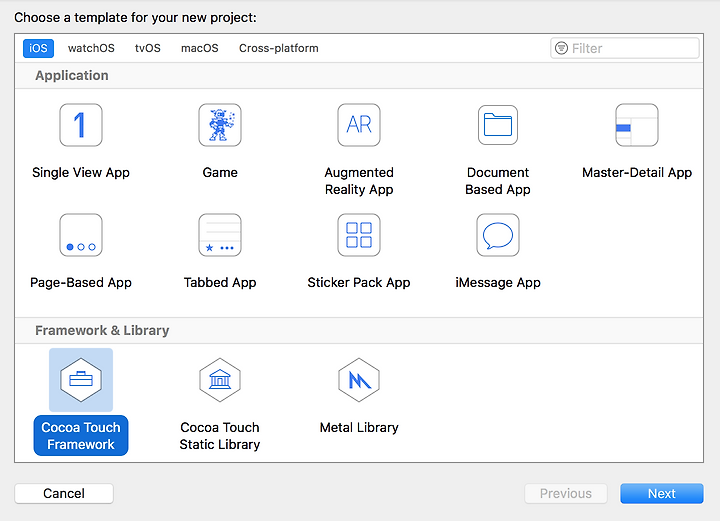Select the Augmented Reality App icon
This screenshot has width=720, height=521.
point(359,125)
